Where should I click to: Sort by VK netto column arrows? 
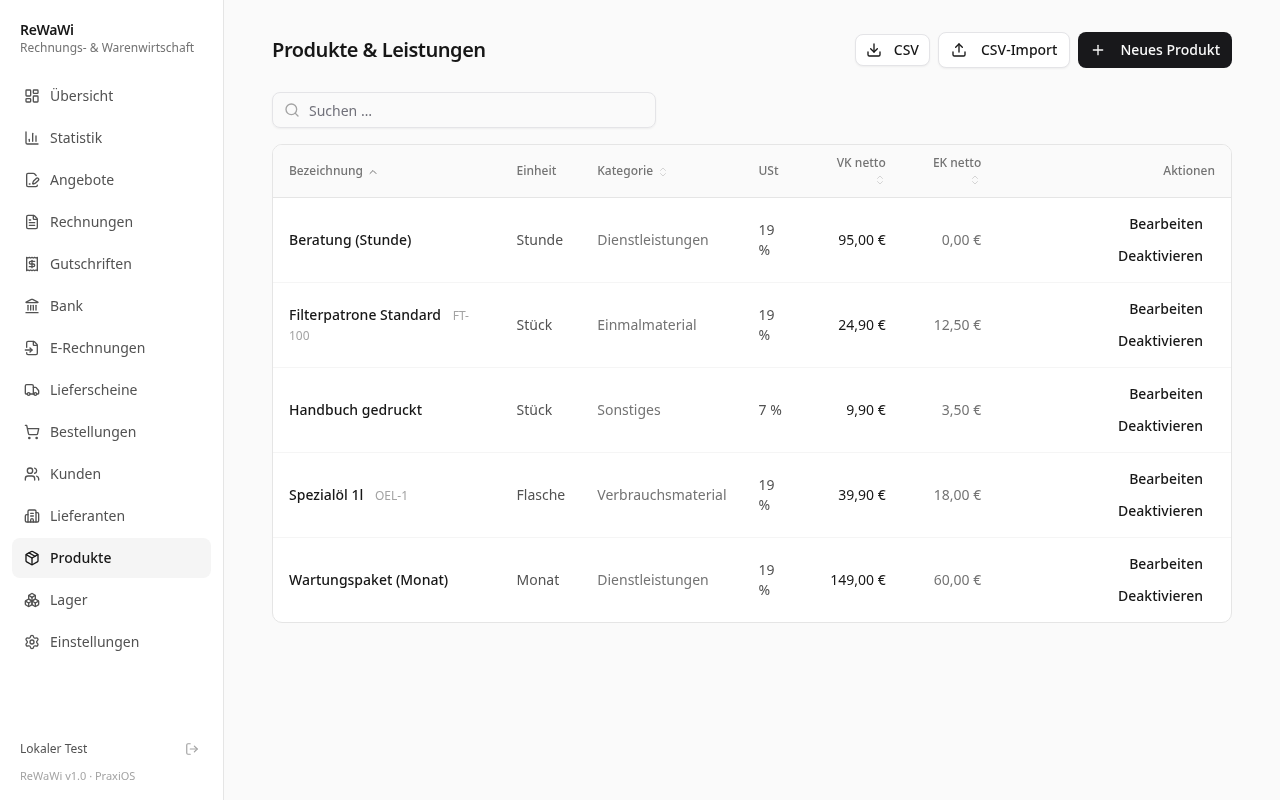[x=880, y=180]
